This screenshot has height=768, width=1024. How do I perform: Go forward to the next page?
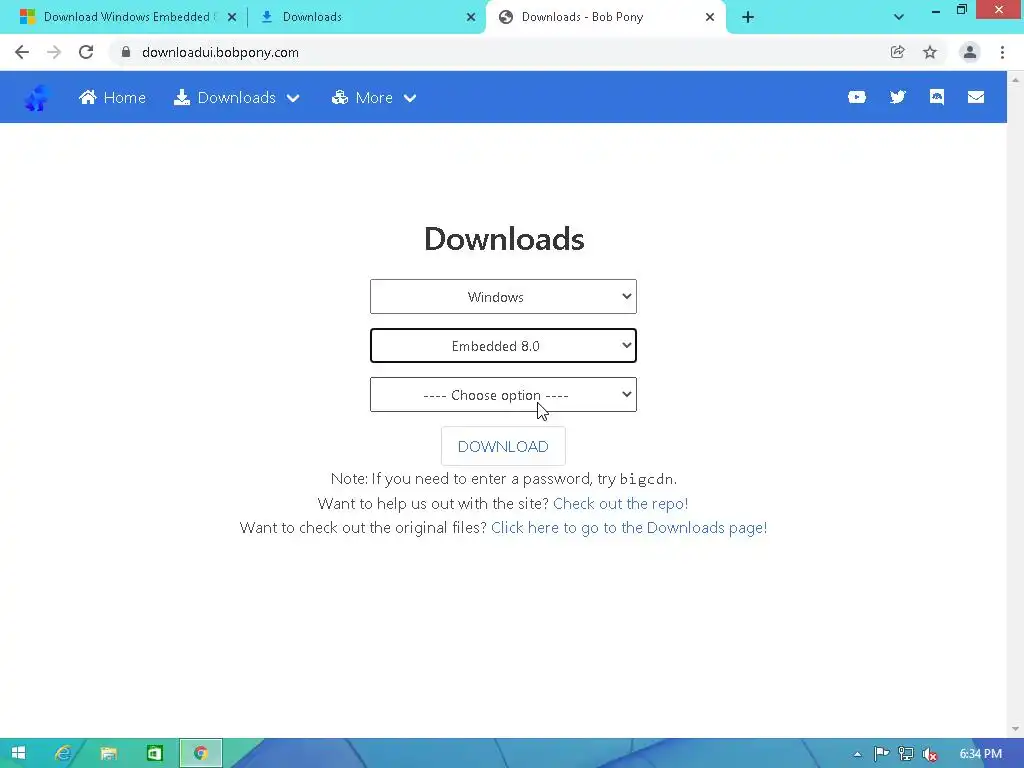54,52
